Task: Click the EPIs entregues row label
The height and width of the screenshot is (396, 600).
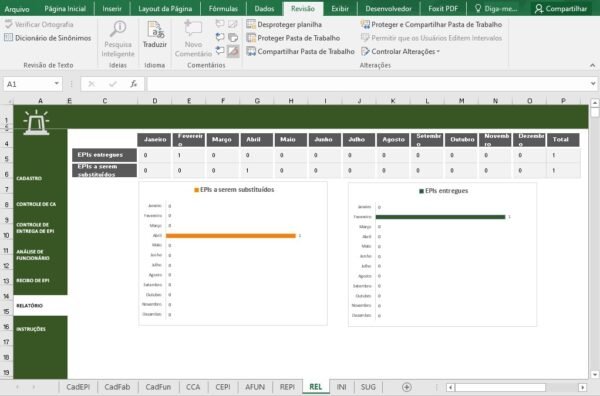Action: 104,155
